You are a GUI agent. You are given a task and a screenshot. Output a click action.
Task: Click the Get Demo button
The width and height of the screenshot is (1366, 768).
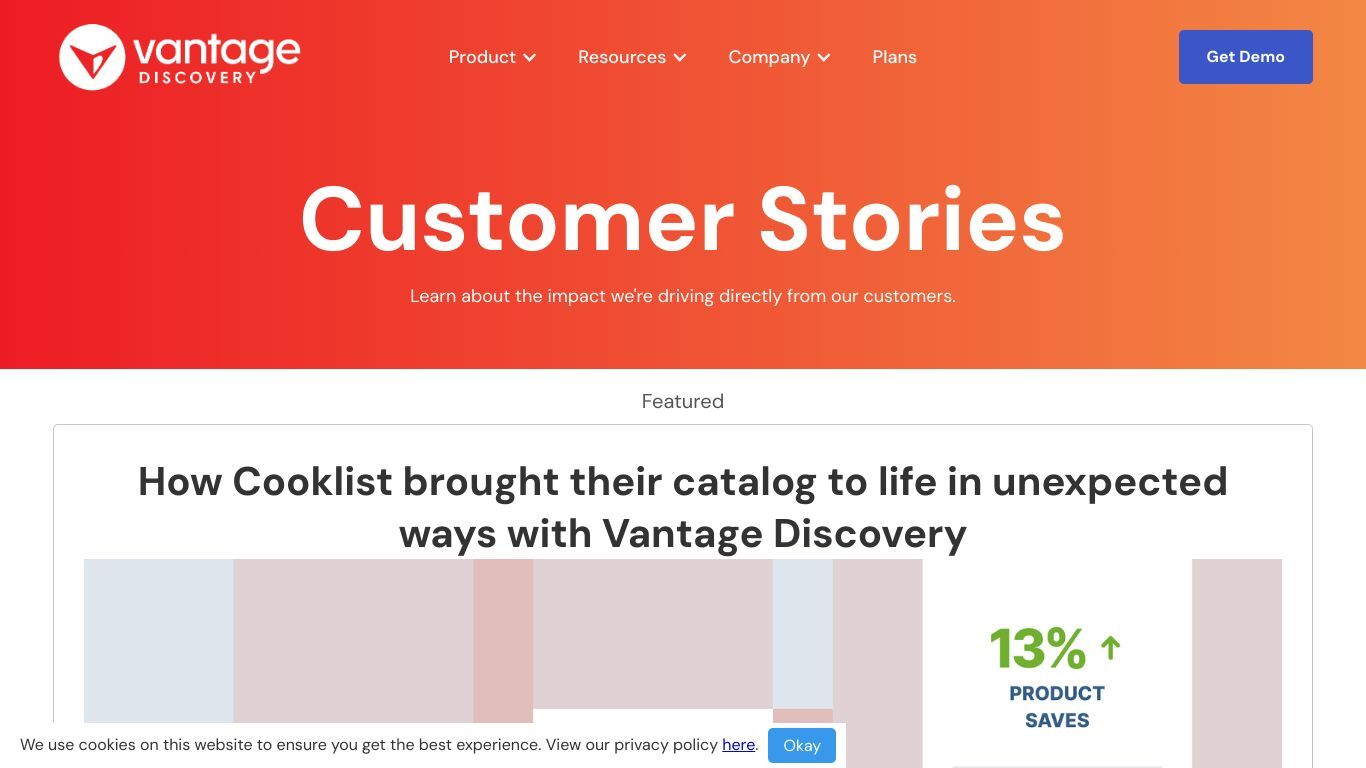[1245, 57]
